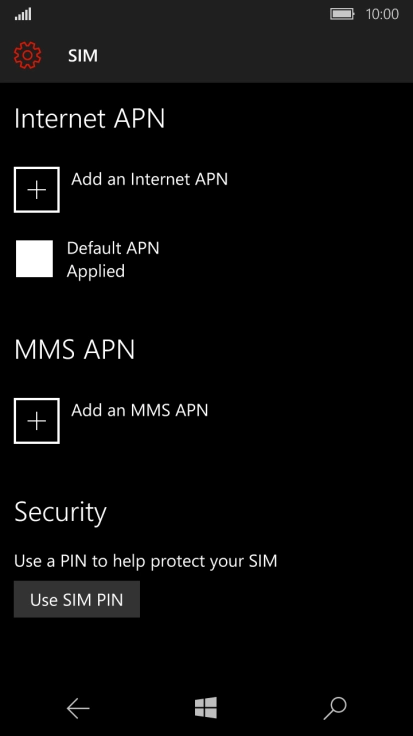Viewport: 413px width, 736px height.
Task: Open the Default APN Applied entry
Action: (x=88, y=259)
